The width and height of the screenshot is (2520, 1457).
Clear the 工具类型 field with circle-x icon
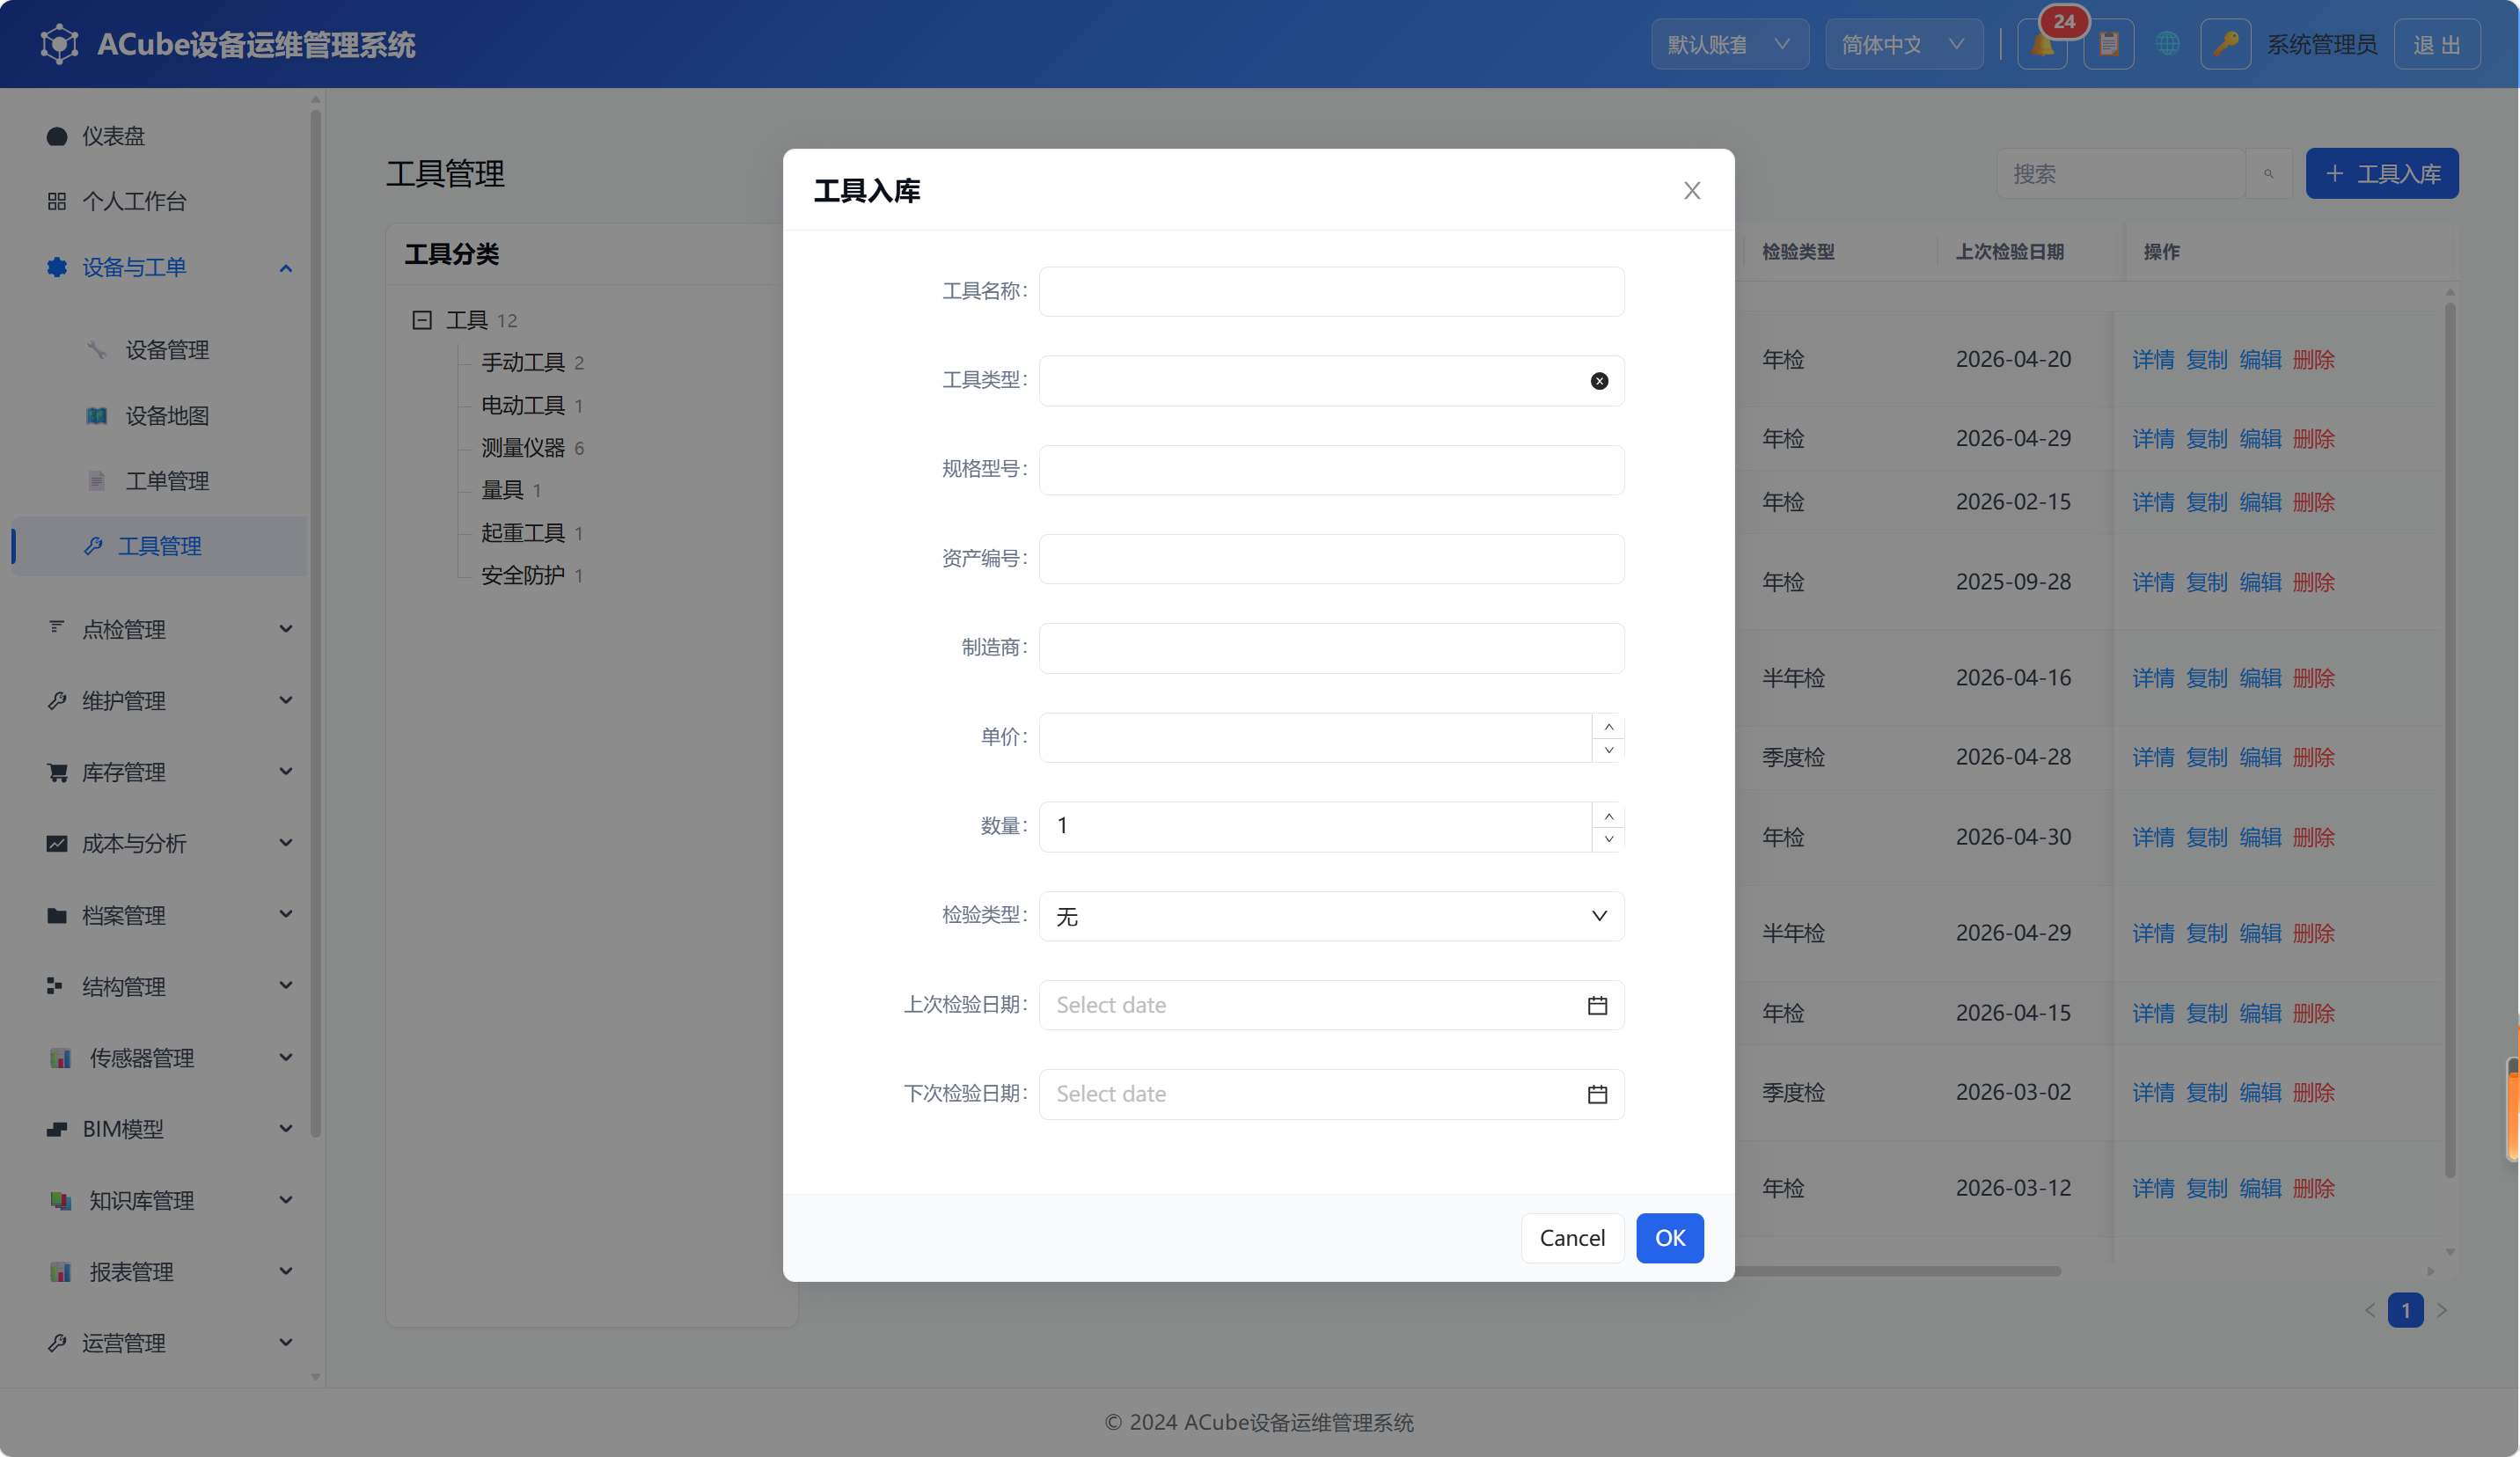[1600, 381]
